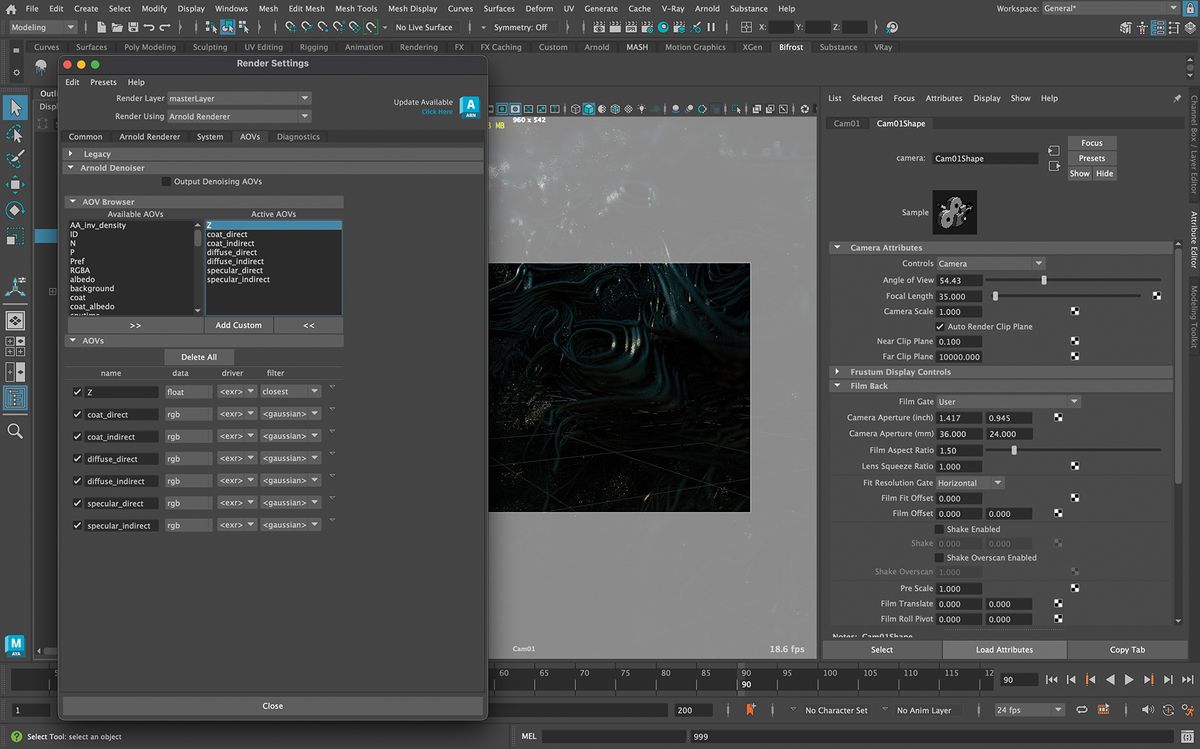Select the Scale tool

point(15,236)
